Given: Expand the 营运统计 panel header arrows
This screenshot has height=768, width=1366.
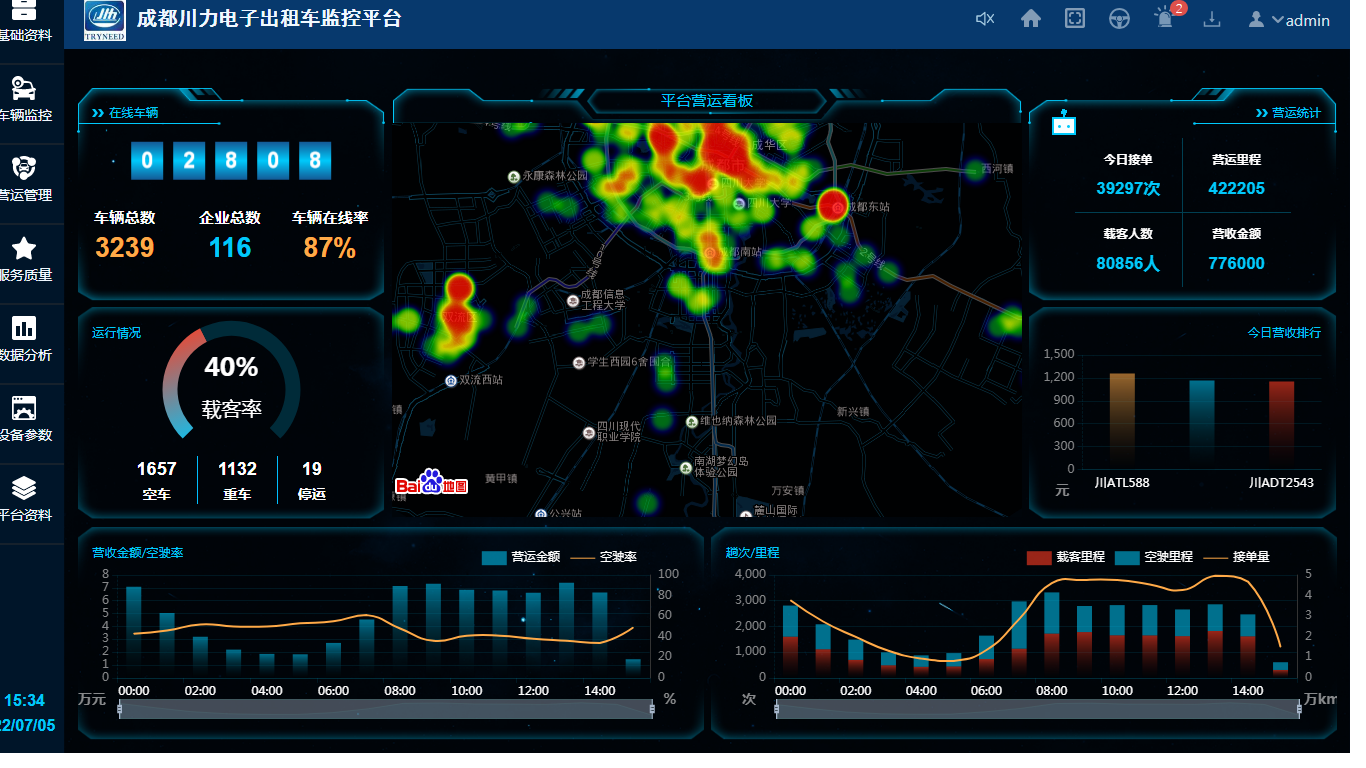Looking at the screenshot, I should point(1262,113).
